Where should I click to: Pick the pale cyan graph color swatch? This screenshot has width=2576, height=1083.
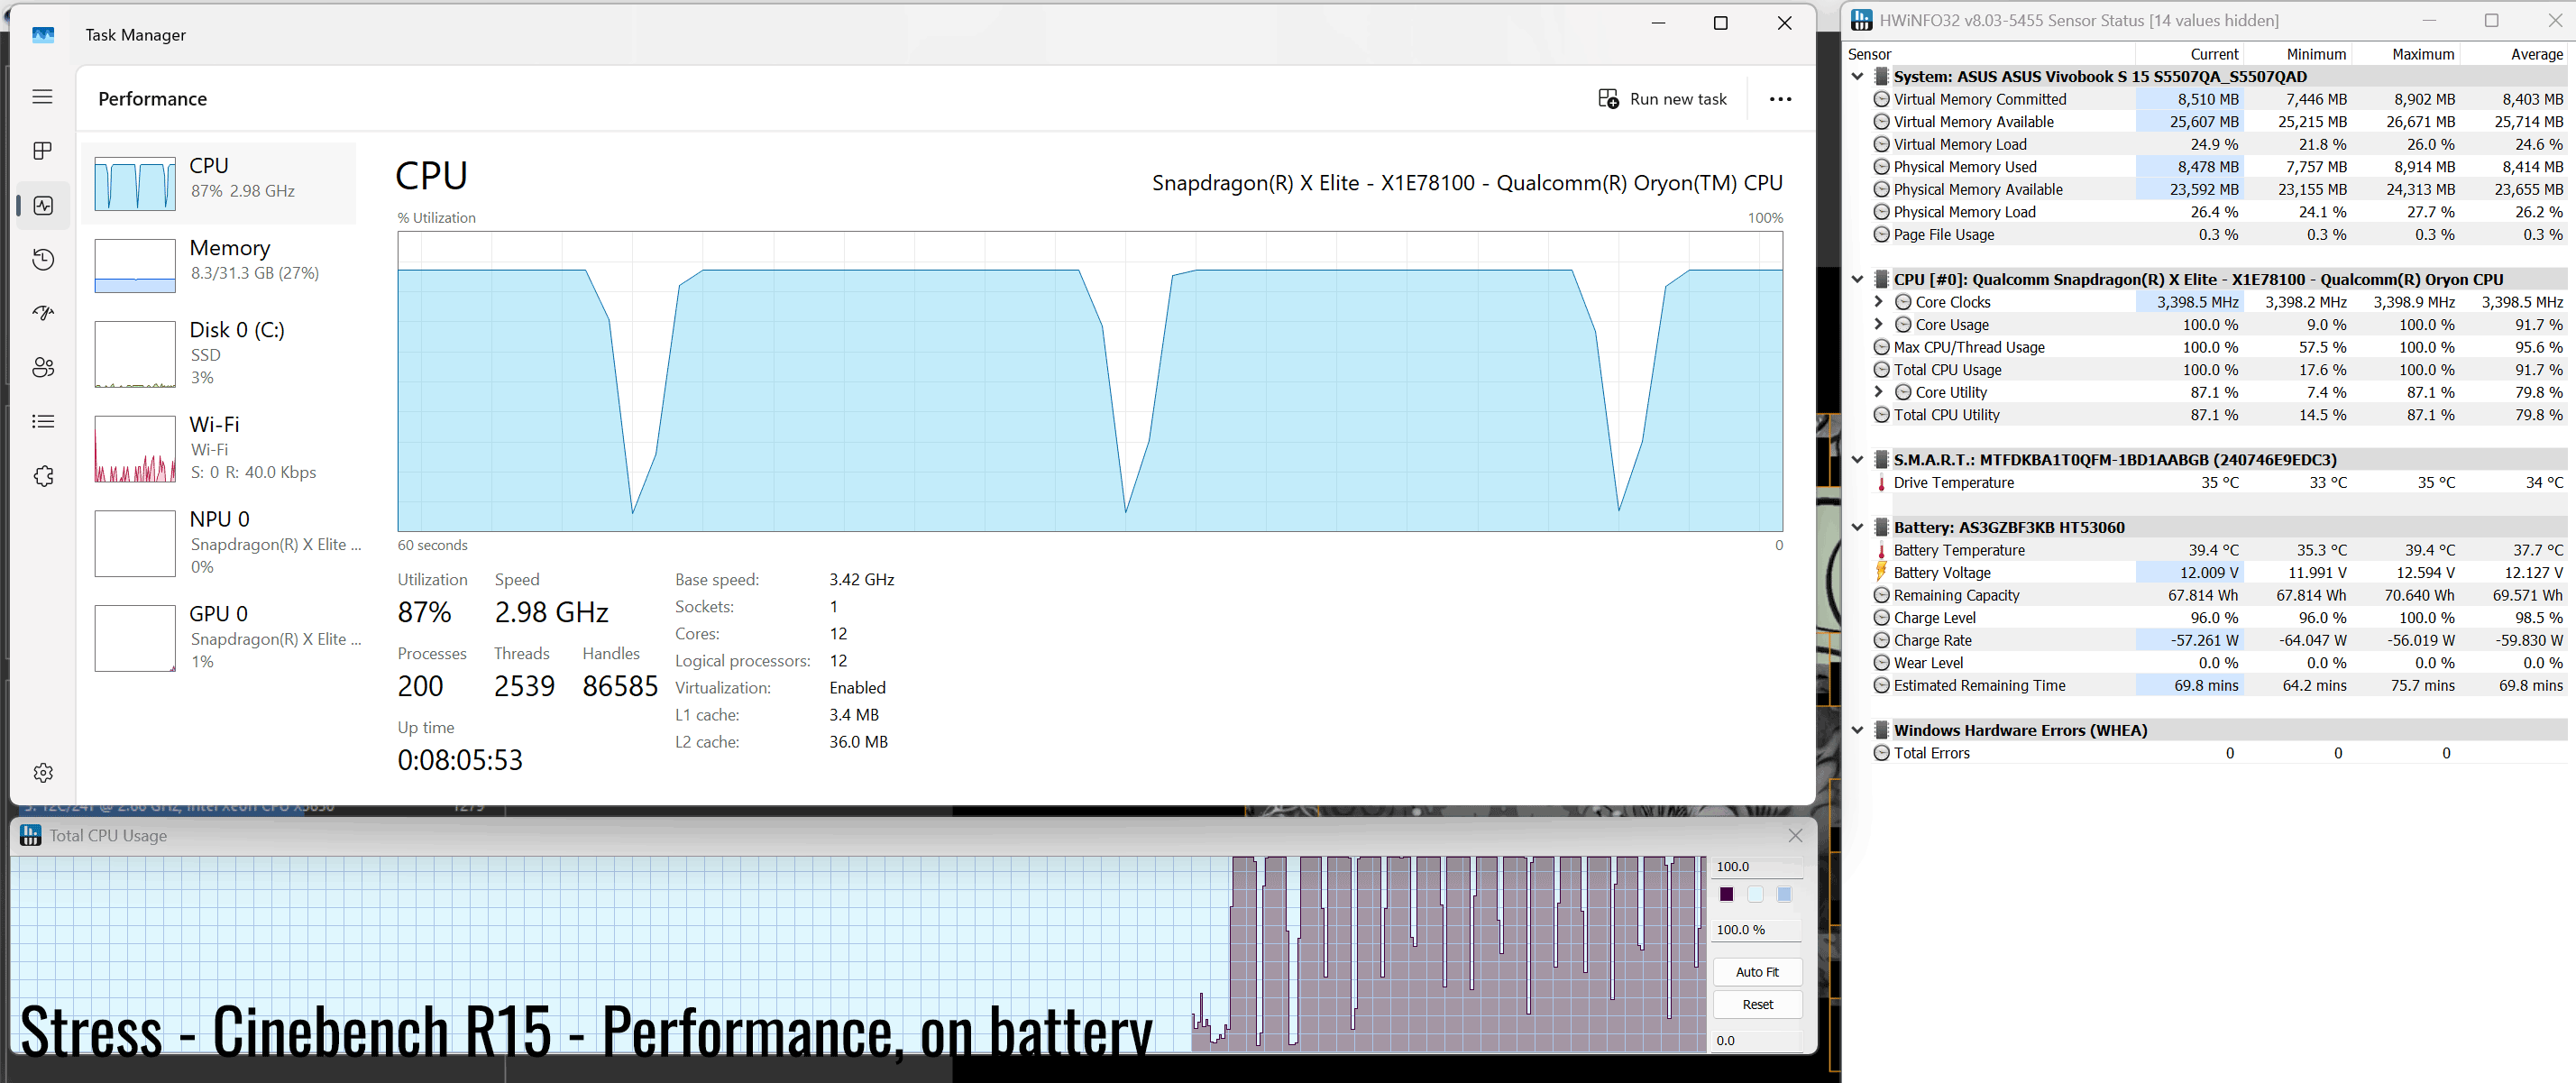pyautogui.click(x=1756, y=895)
